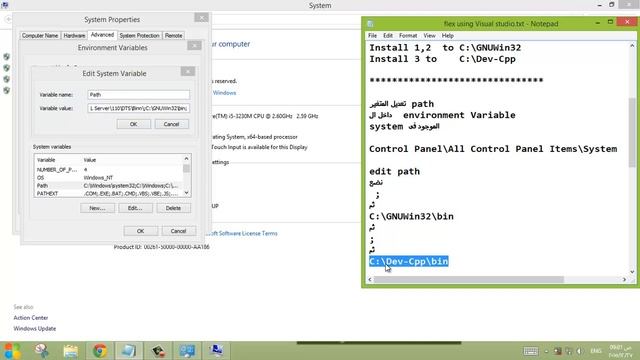
Task: Click the language ENG tray indicator
Action: pyautogui.click(x=596, y=351)
